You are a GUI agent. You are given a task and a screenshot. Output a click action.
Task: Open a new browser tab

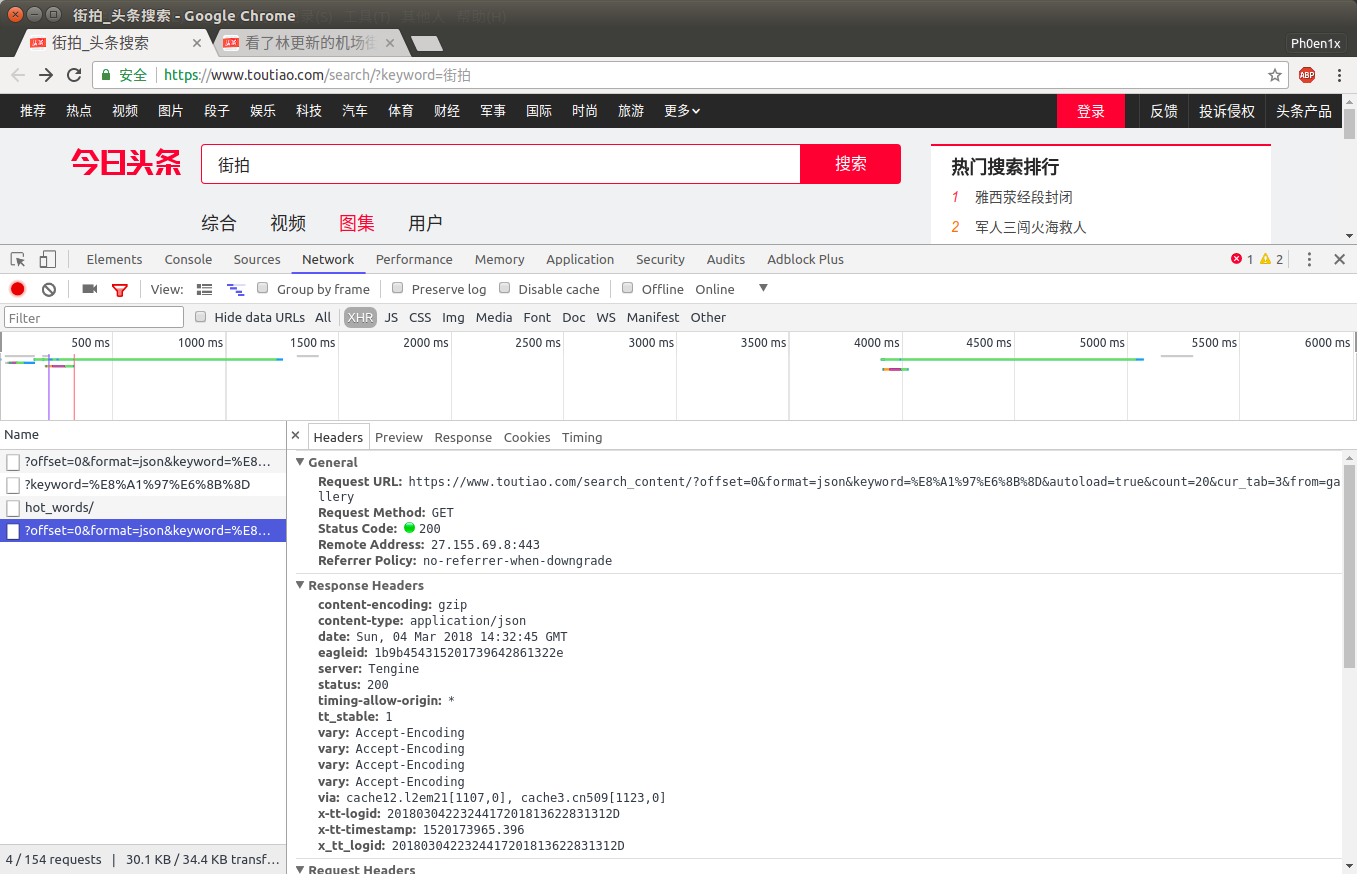click(x=427, y=44)
